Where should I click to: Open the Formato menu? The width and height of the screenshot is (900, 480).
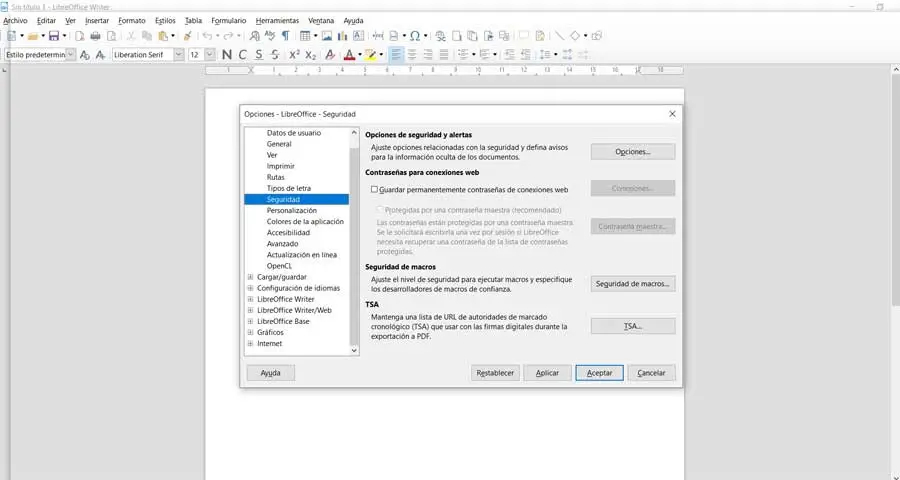click(132, 21)
